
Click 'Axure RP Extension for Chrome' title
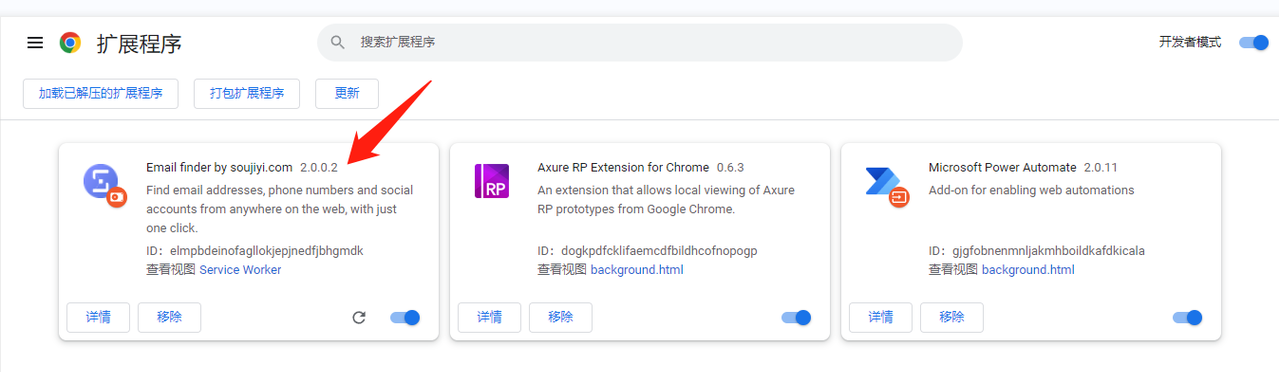(623, 167)
